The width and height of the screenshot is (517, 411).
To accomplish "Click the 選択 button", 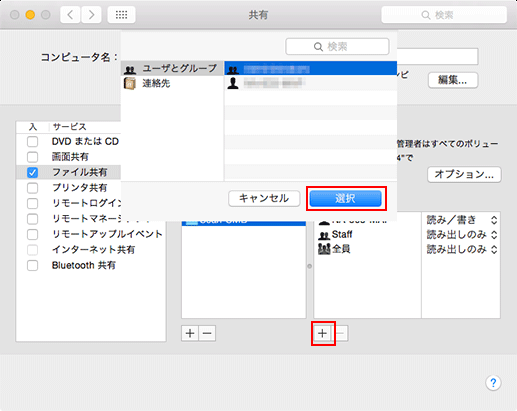I will click(345, 199).
